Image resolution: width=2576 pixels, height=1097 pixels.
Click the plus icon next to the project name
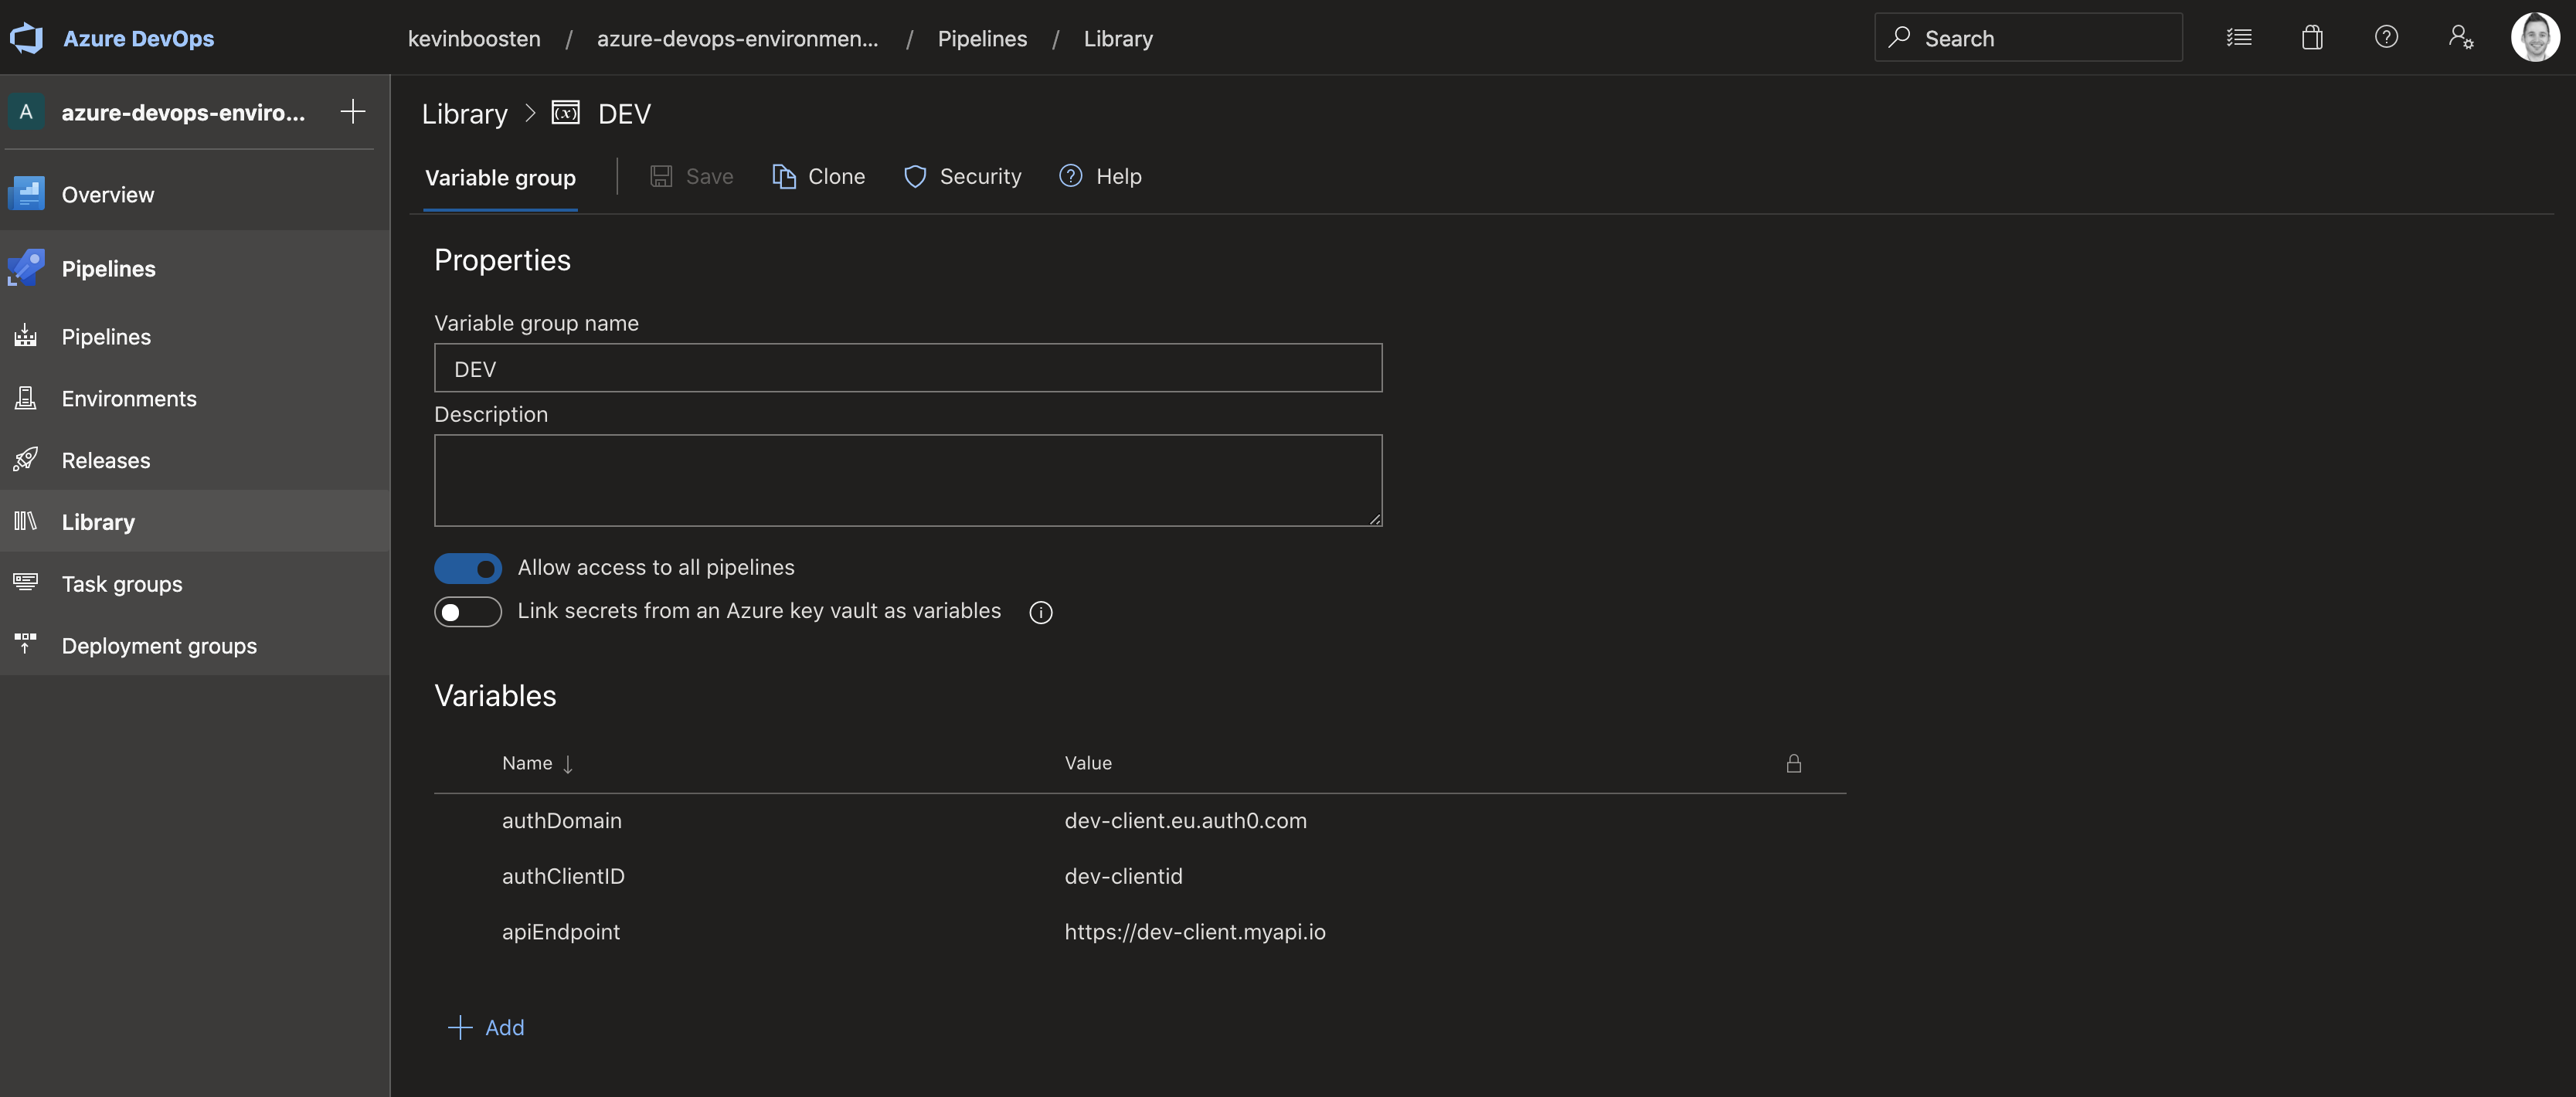click(353, 111)
